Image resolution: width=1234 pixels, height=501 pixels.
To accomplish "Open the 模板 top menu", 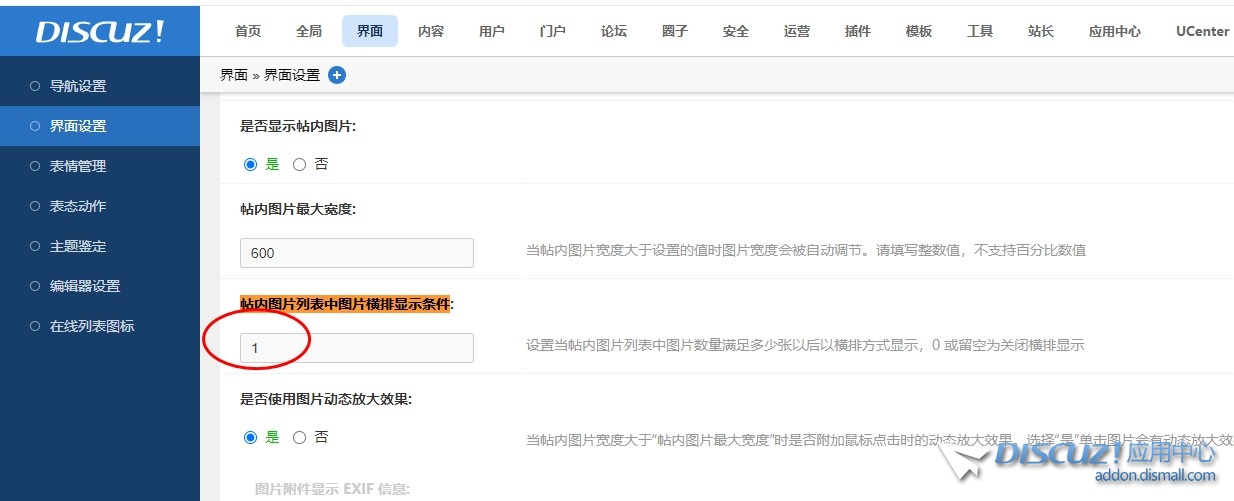I will (919, 31).
